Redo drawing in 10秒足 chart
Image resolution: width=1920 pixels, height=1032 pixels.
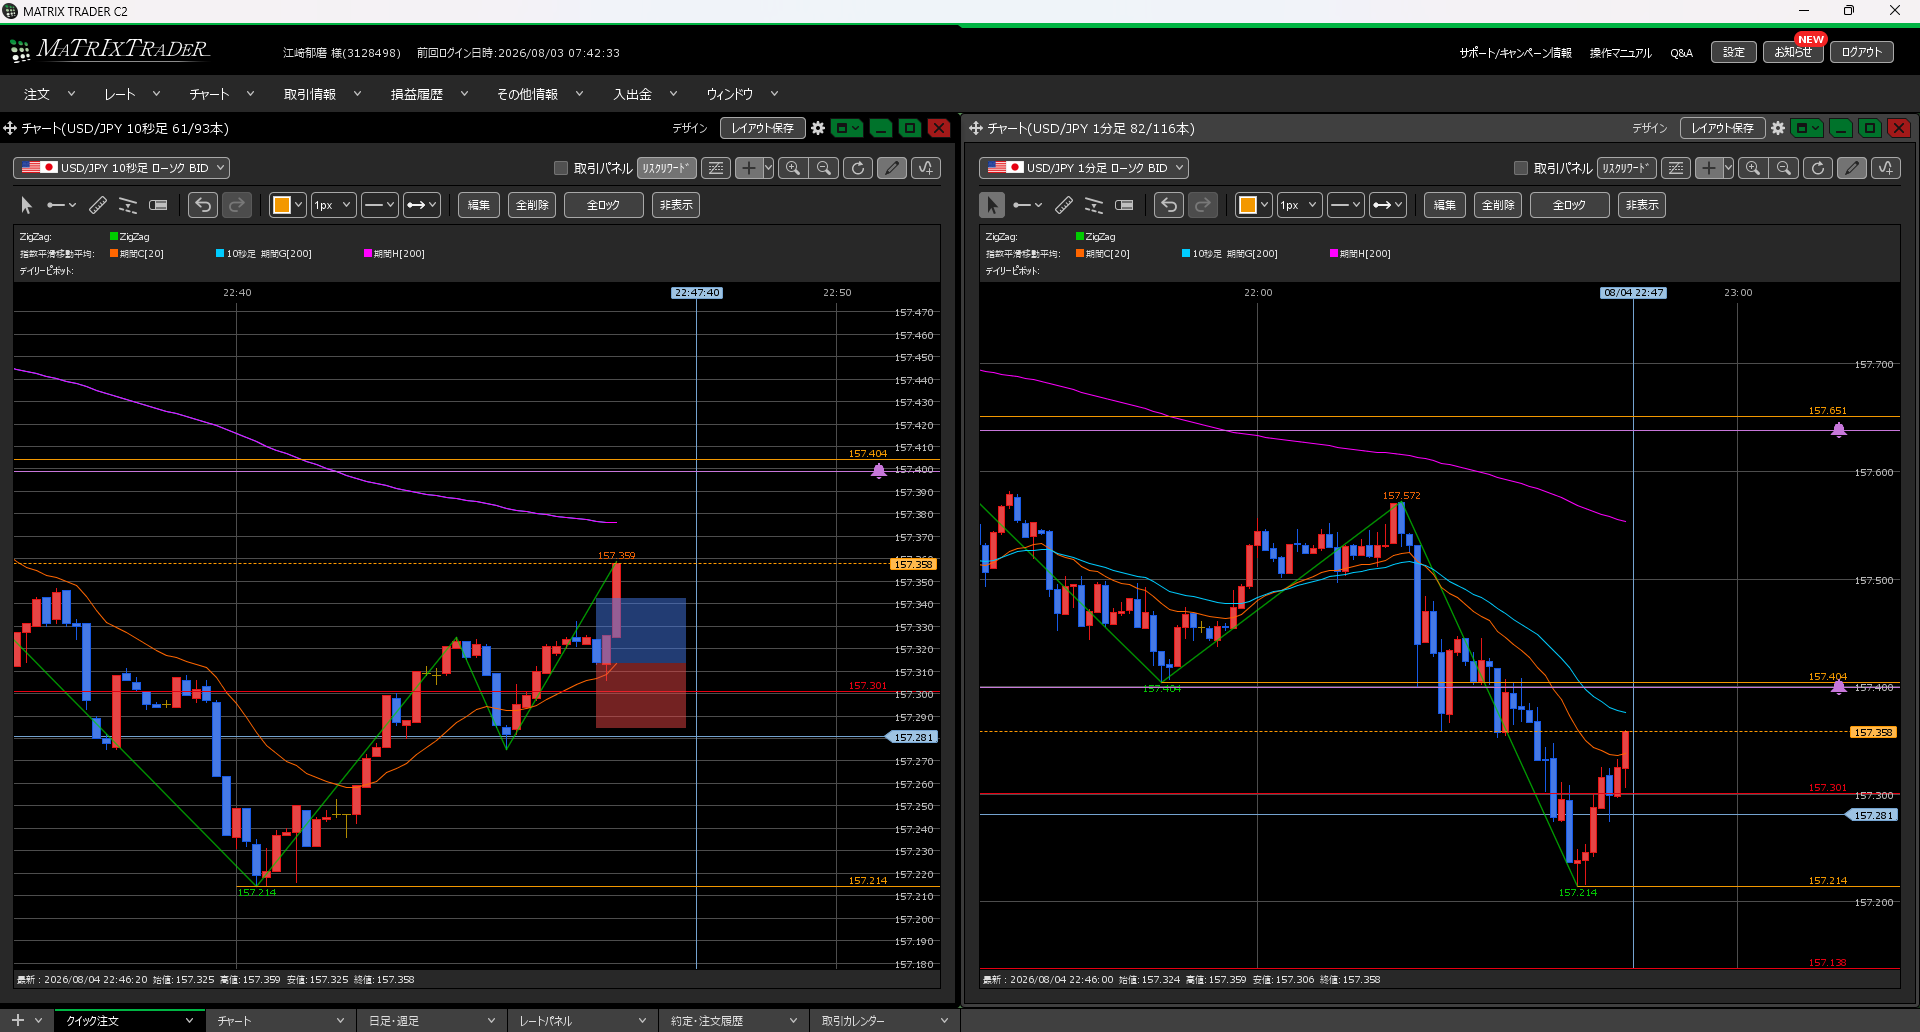237,205
